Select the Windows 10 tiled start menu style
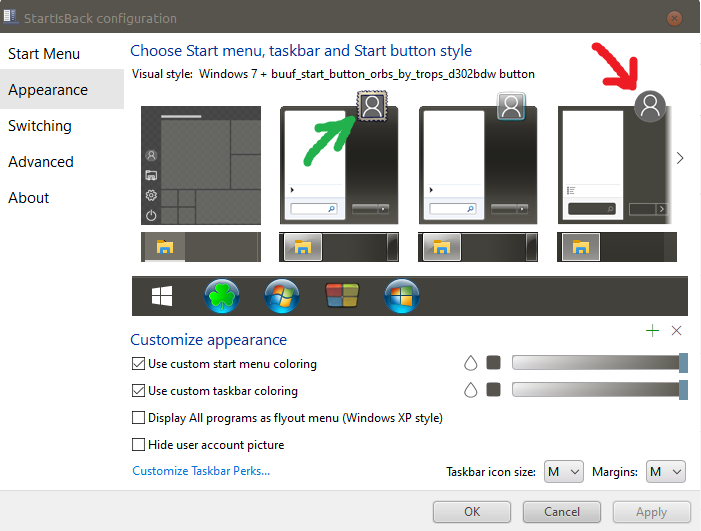 pos(201,165)
